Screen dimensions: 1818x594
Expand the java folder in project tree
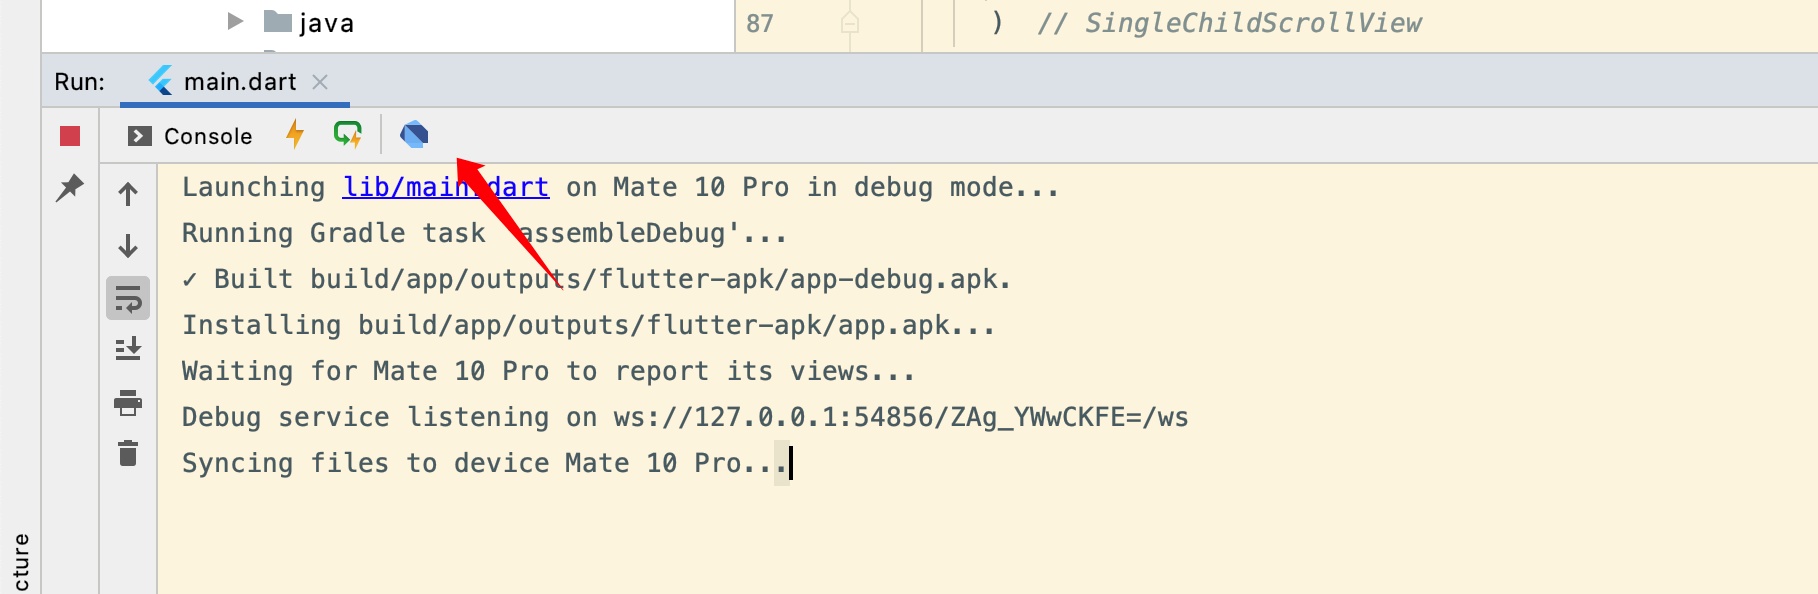[x=235, y=21]
